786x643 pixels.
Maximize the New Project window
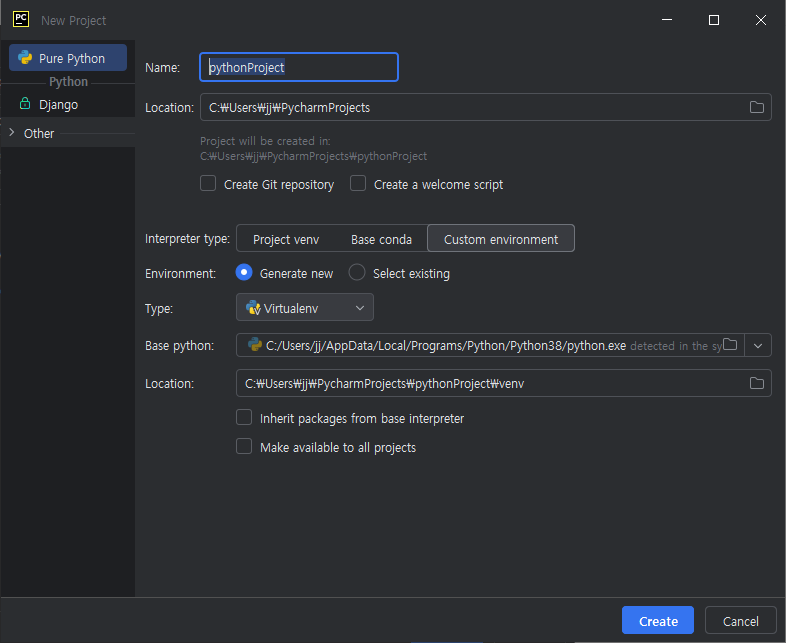(714, 20)
